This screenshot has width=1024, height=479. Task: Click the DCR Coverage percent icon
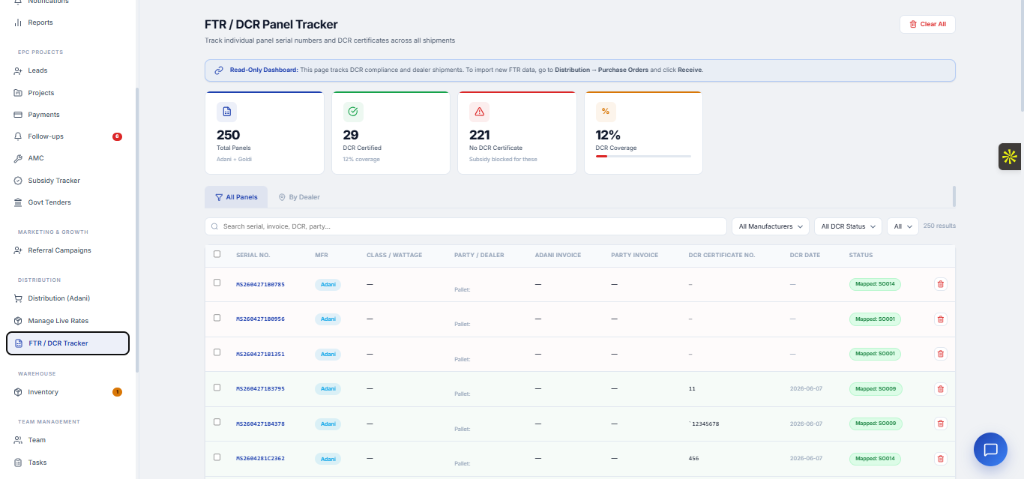click(605, 112)
